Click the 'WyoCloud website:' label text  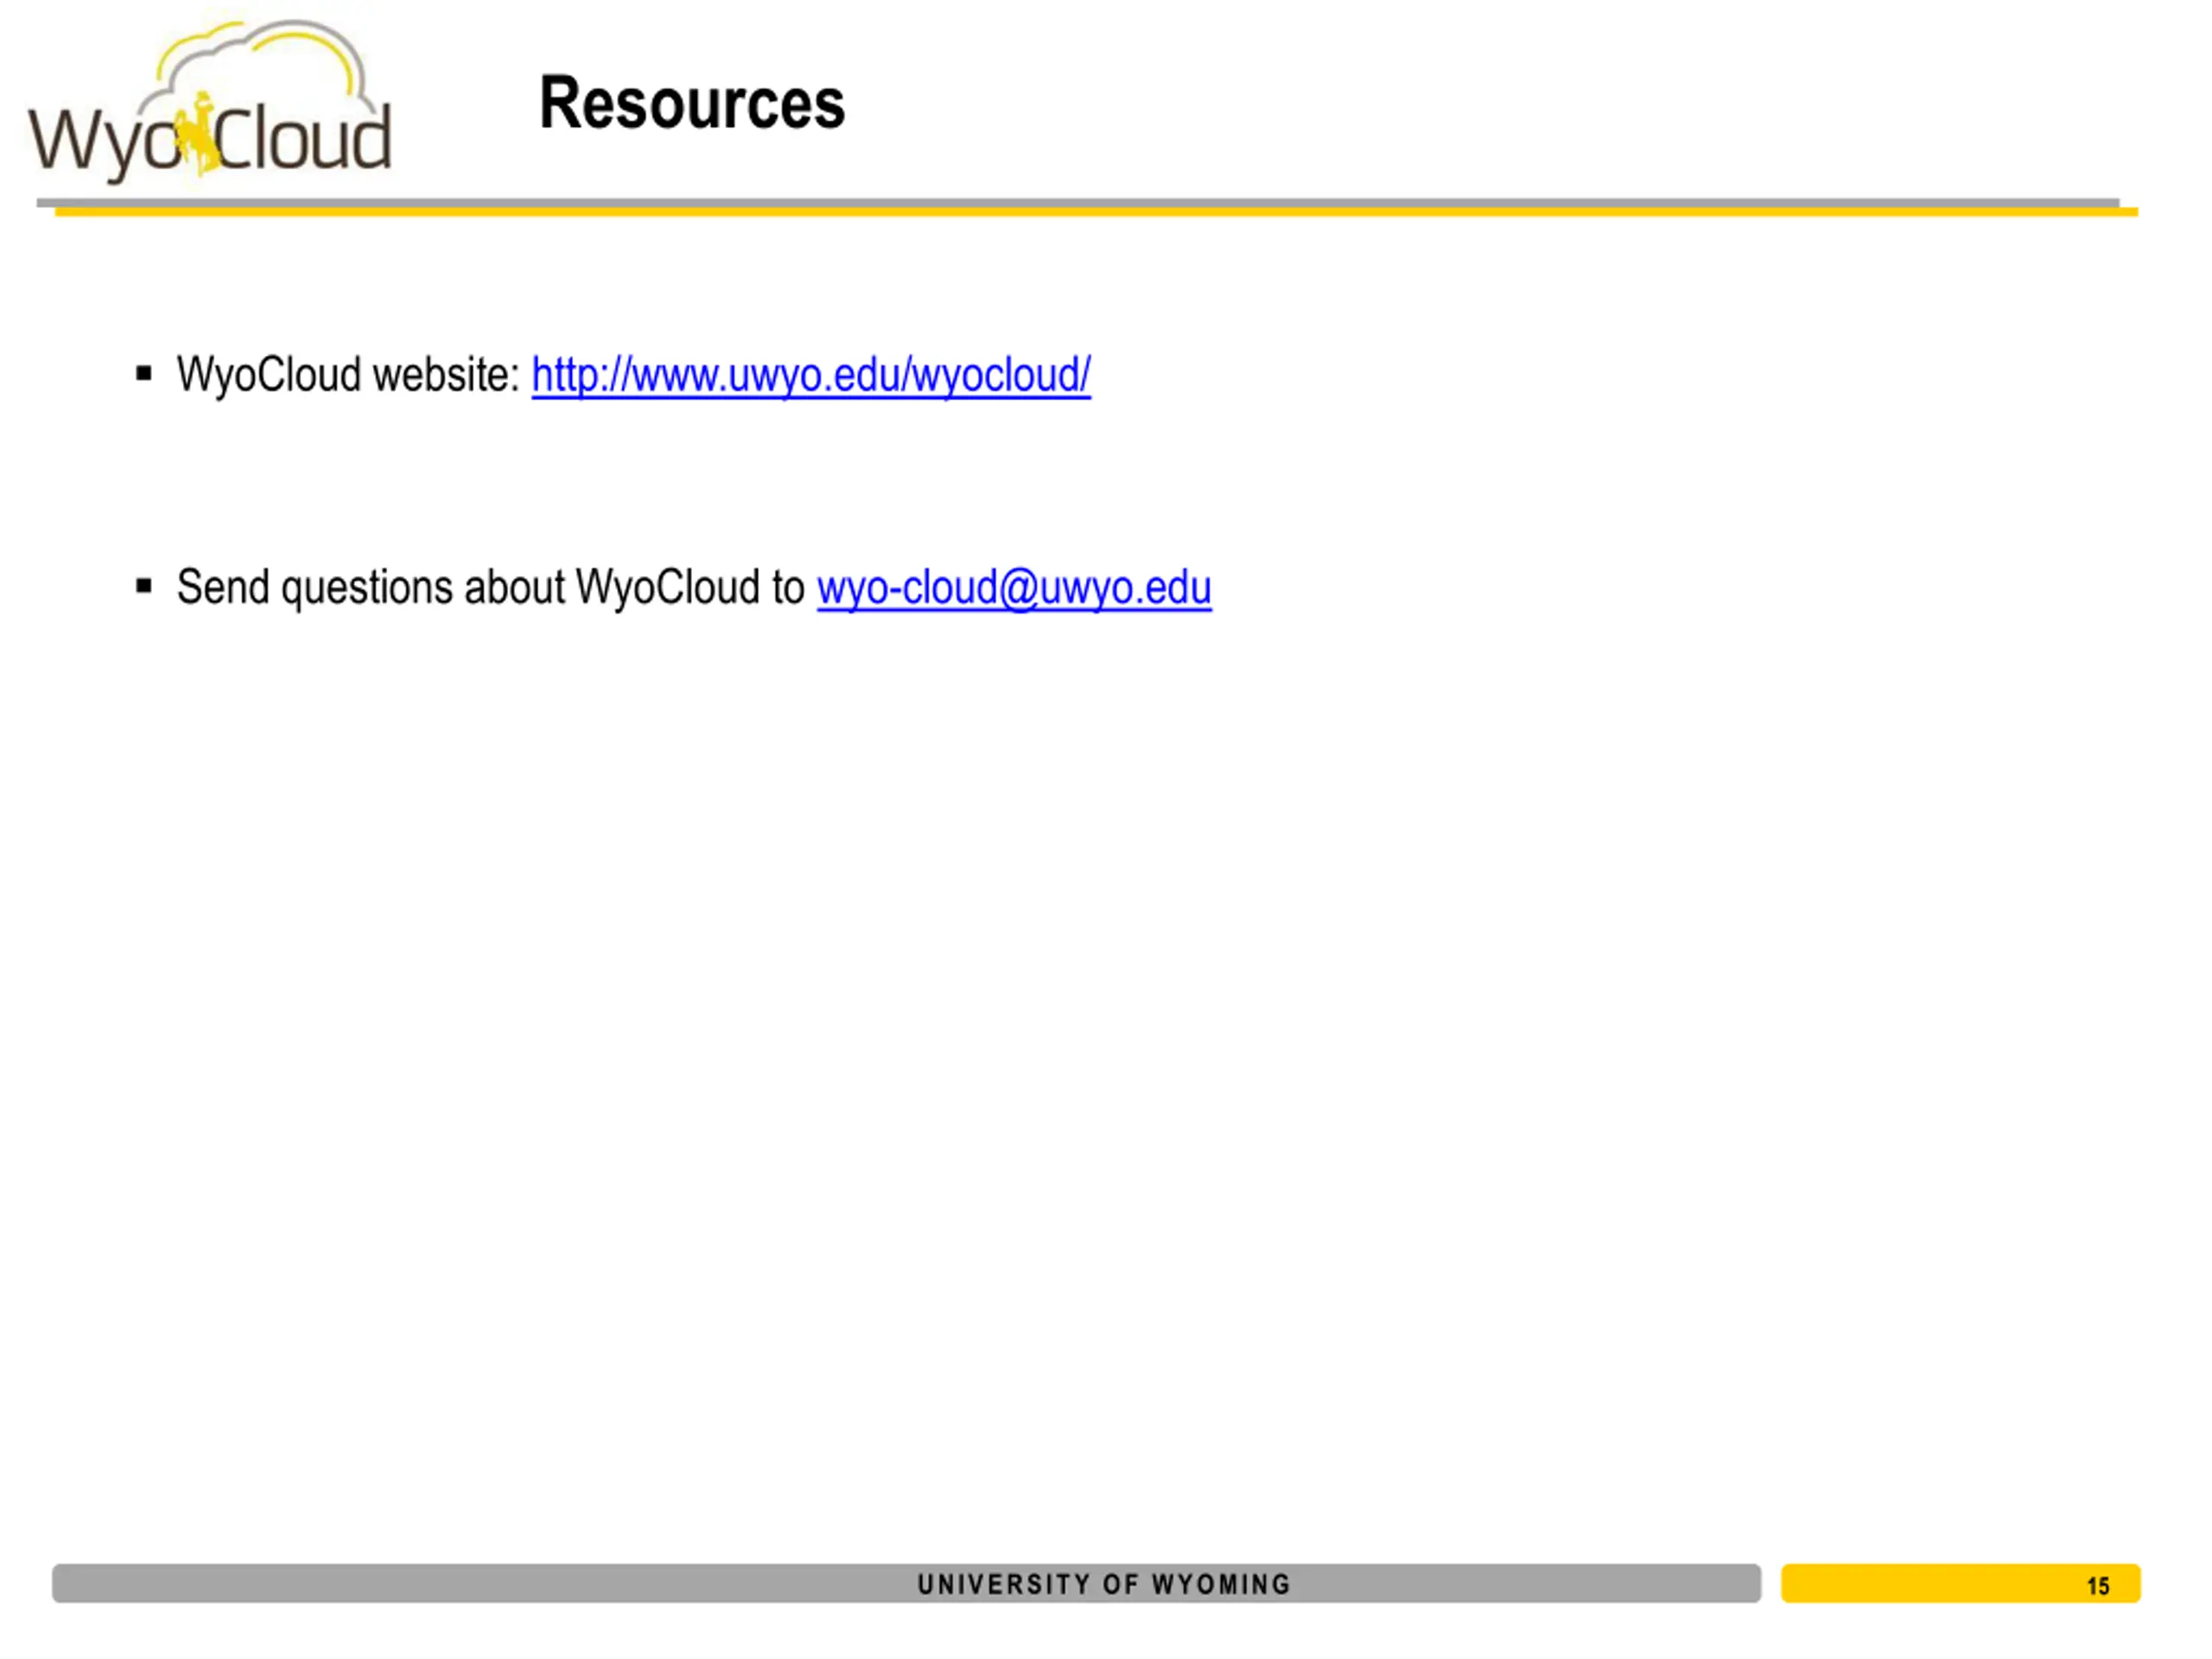[x=349, y=375]
